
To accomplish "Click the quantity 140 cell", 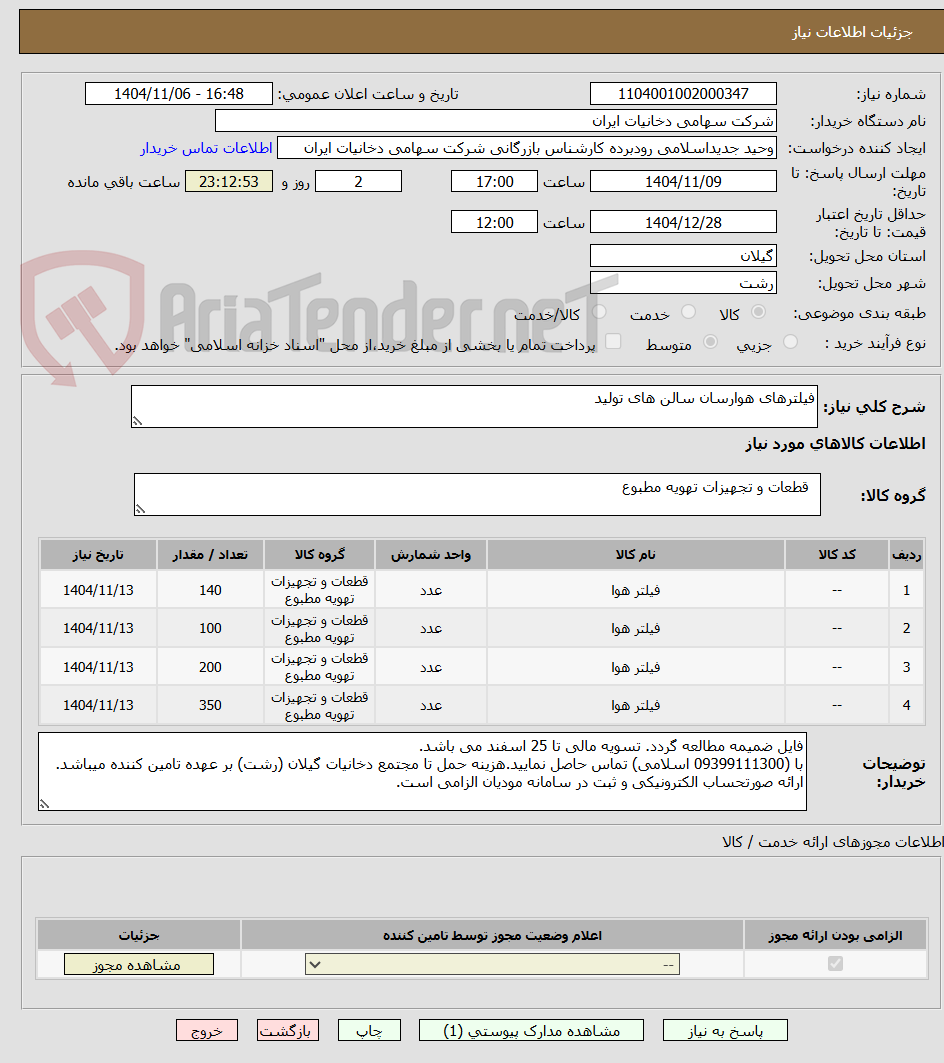I will [210, 590].
